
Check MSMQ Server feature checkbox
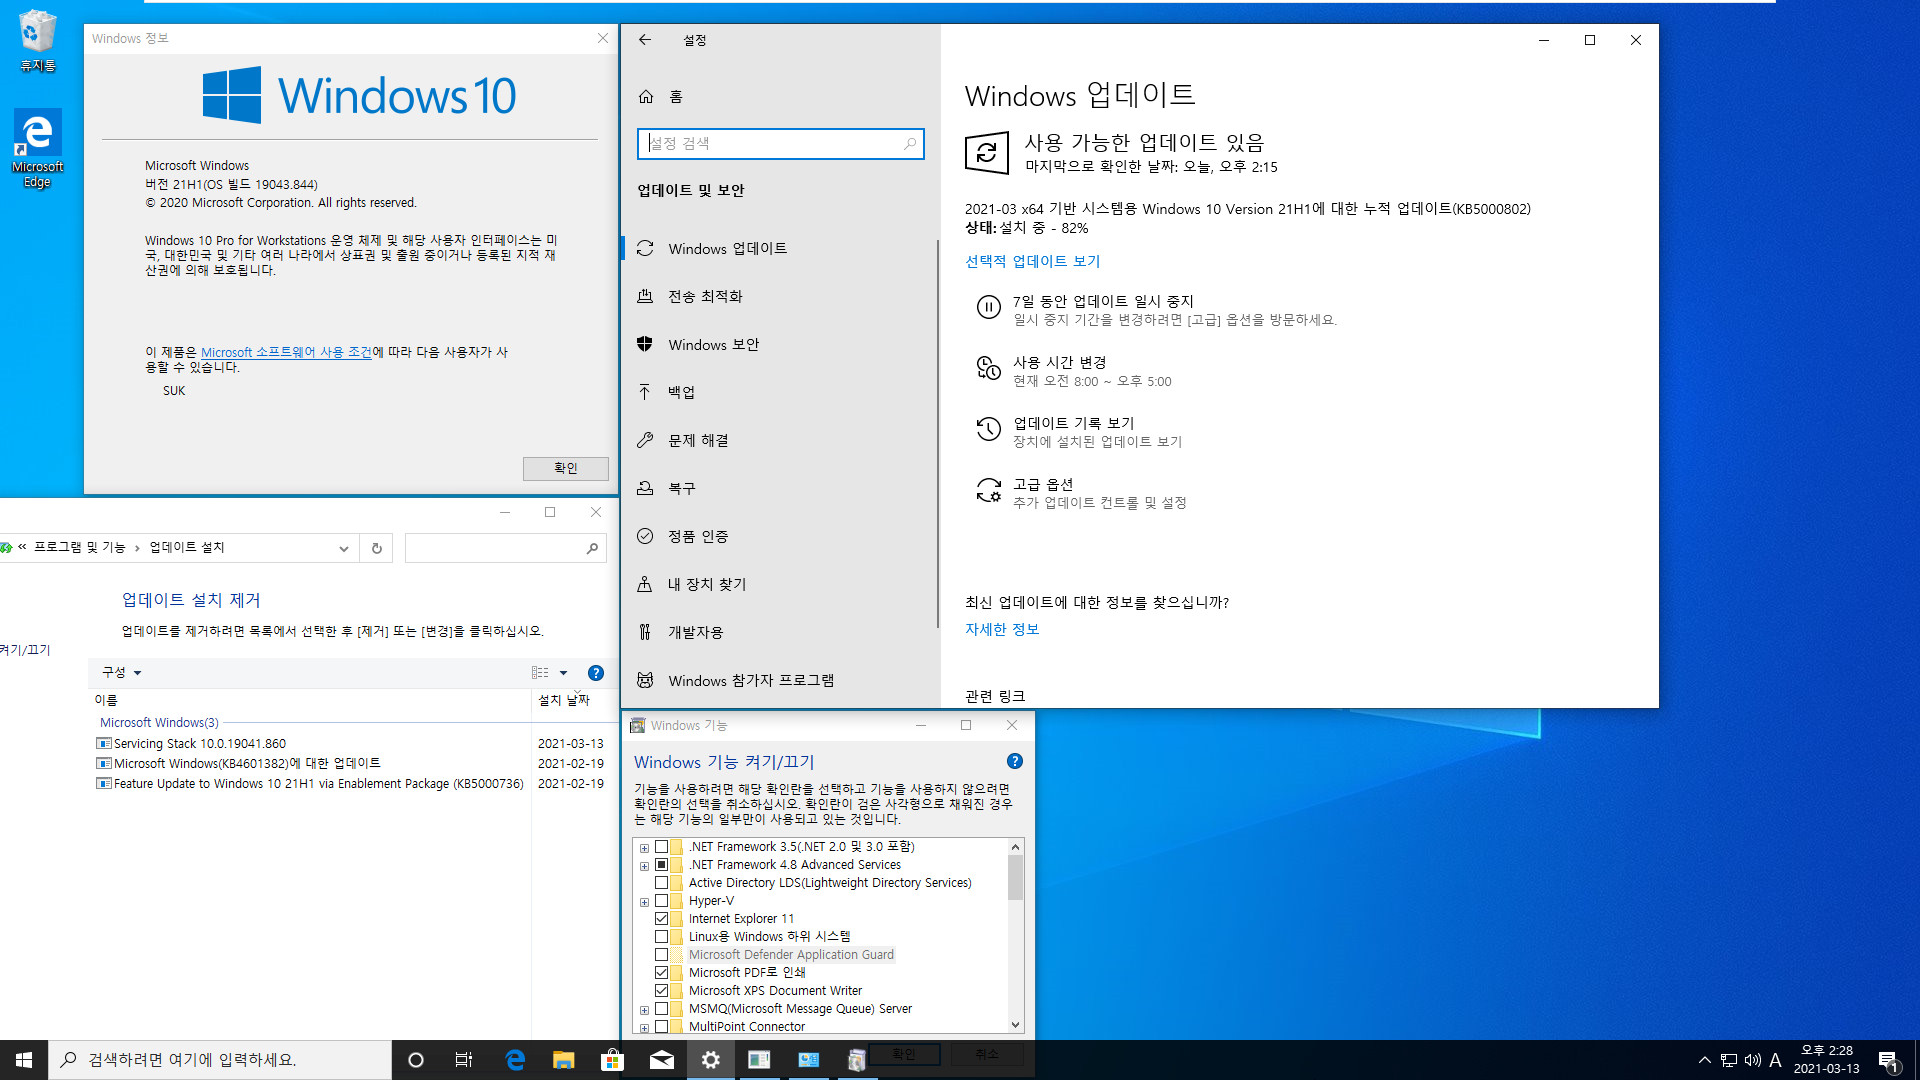pos(661,1009)
